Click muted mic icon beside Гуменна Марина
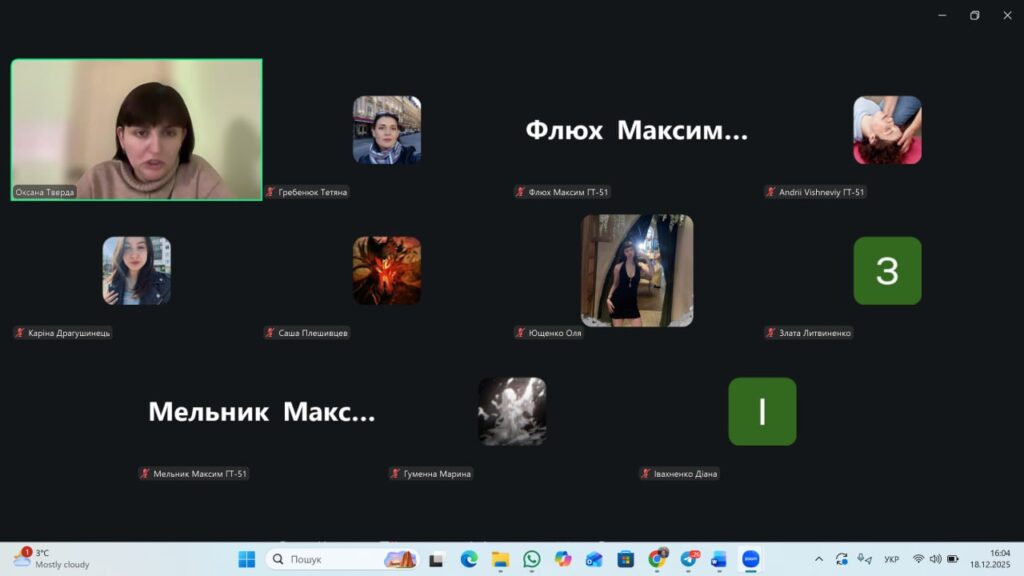Image resolution: width=1024 pixels, height=576 pixels. pyautogui.click(x=396, y=474)
